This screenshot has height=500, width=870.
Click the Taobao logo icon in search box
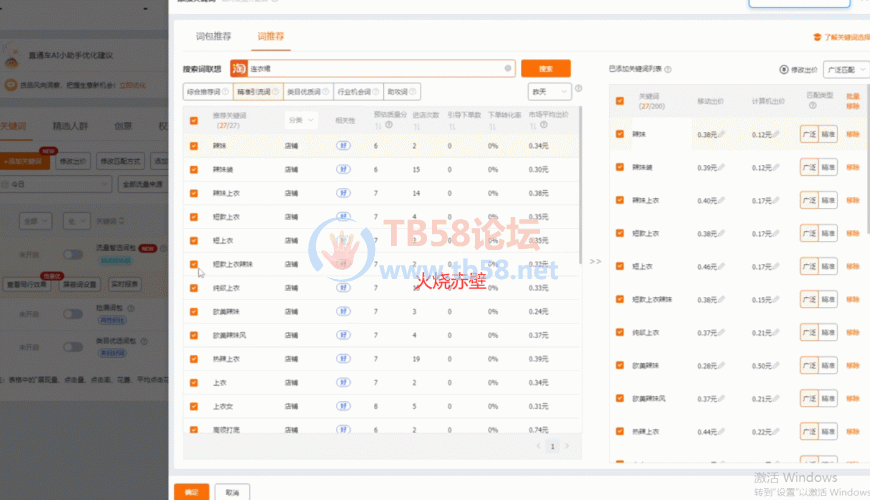[x=239, y=69]
